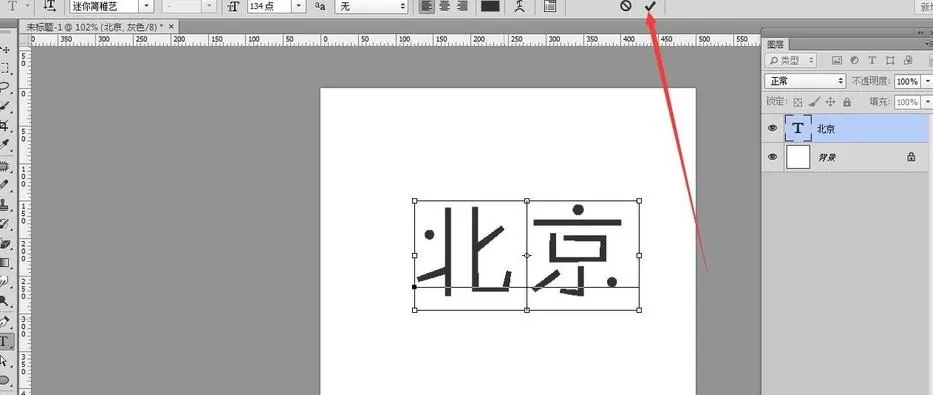Select the Eraser tool
Screen dimensions: 933x395
[x=6, y=243]
